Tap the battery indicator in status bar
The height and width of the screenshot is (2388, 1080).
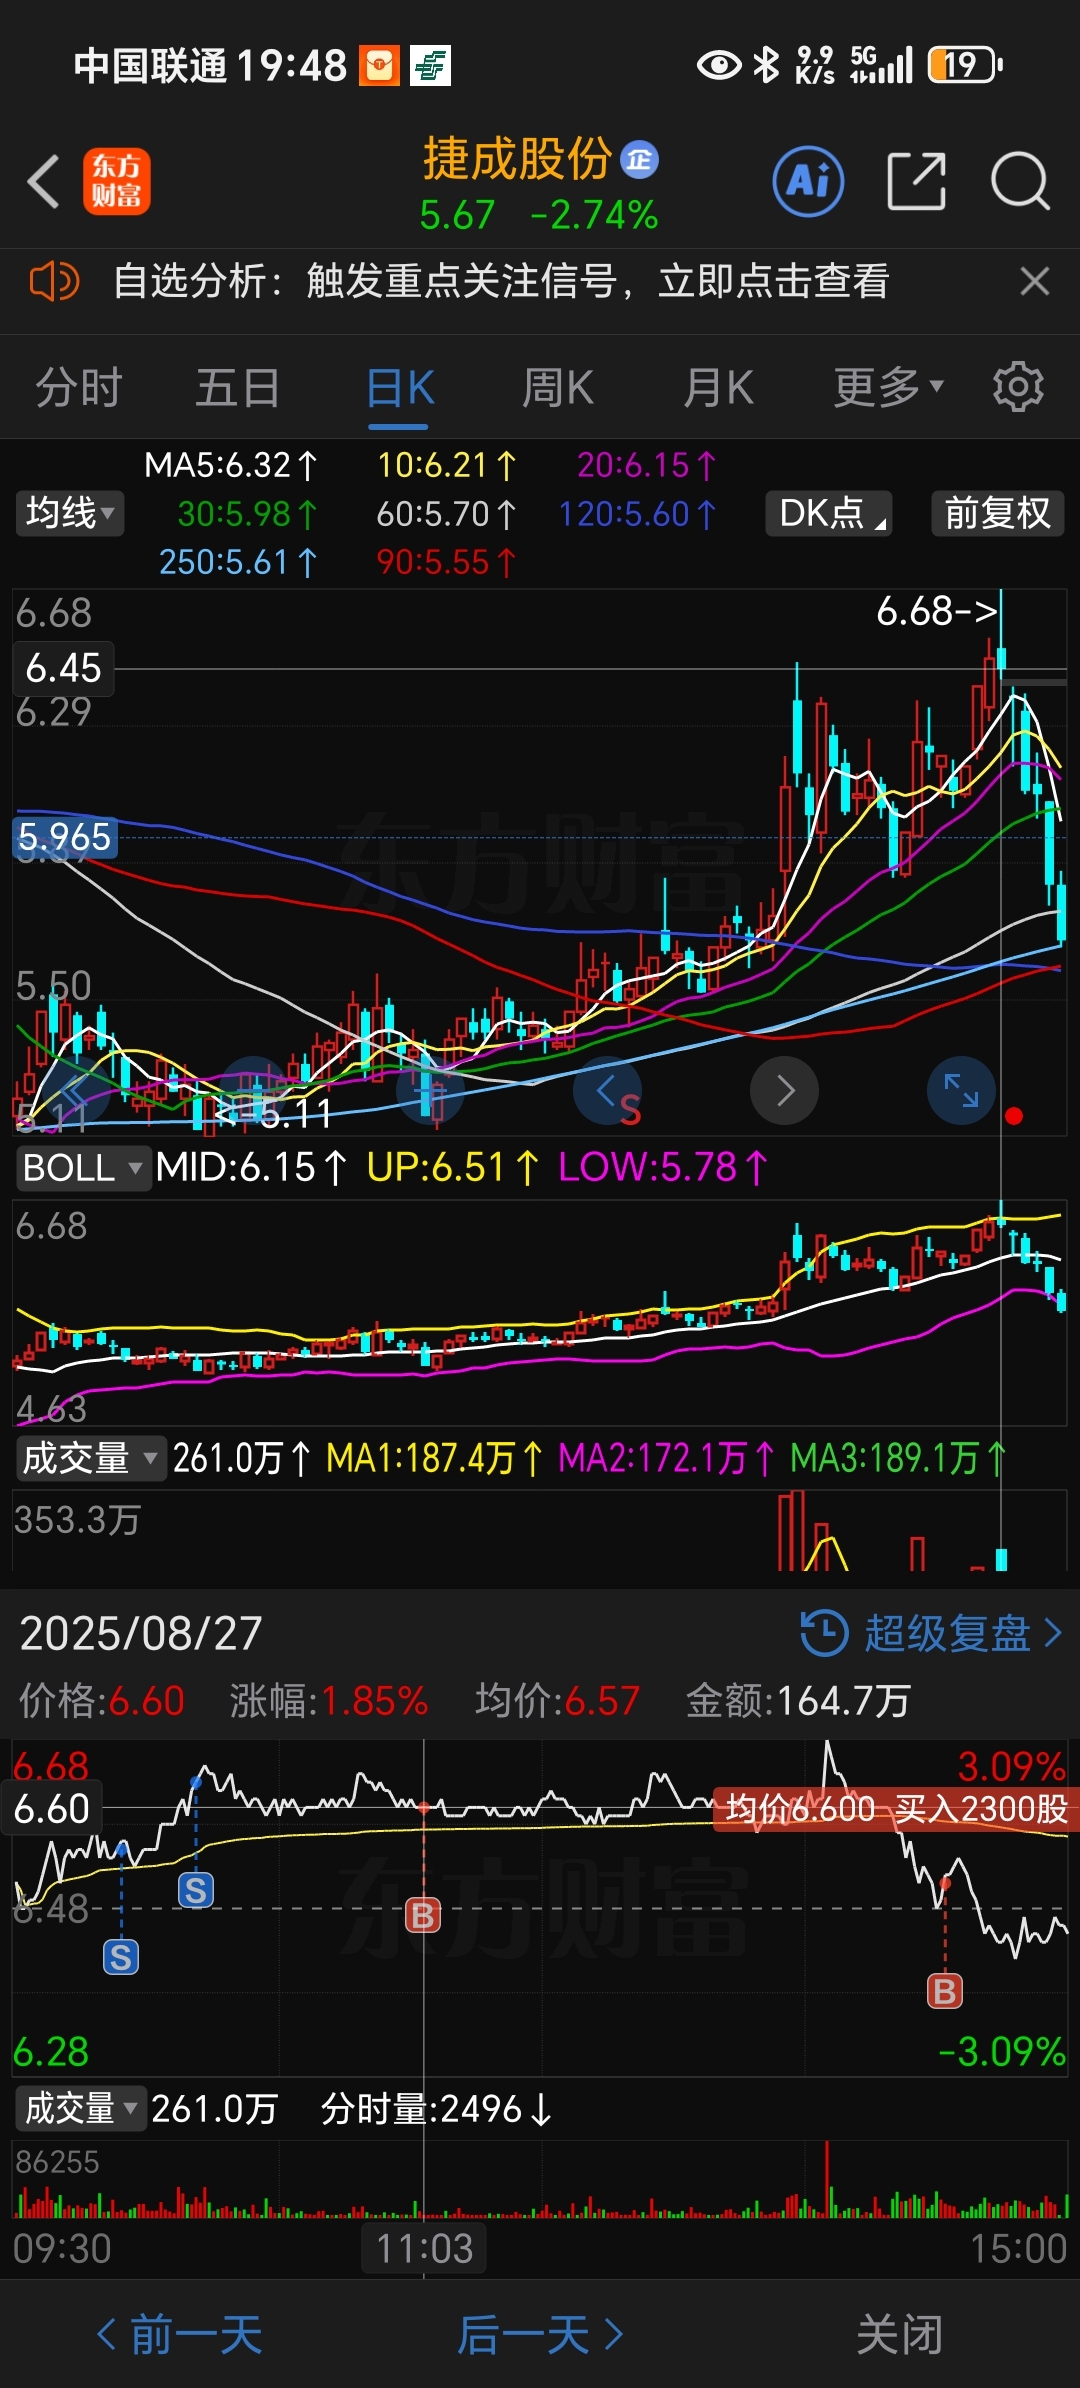point(964,66)
